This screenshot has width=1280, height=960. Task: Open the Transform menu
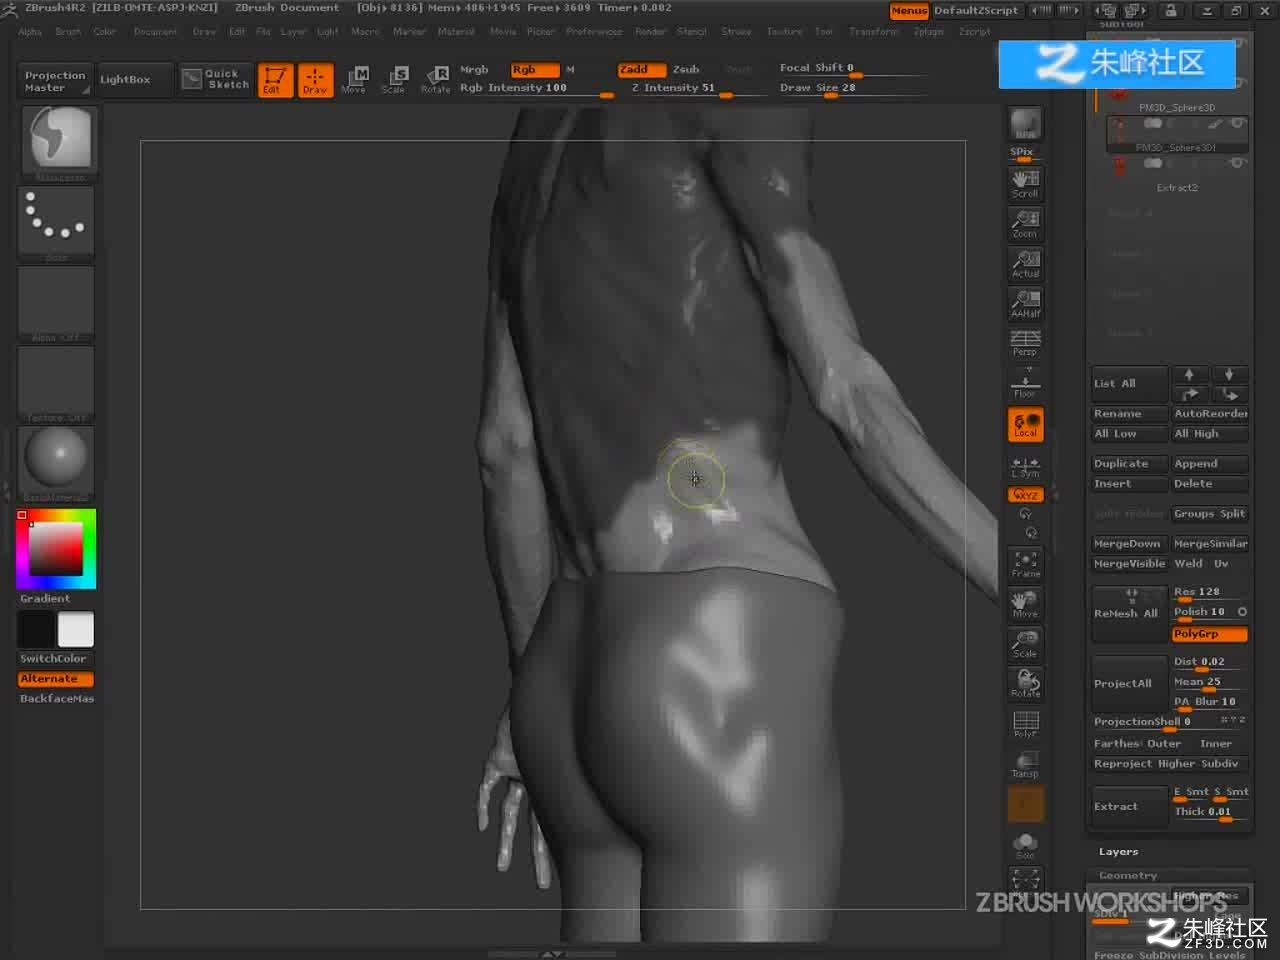(874, 32)
